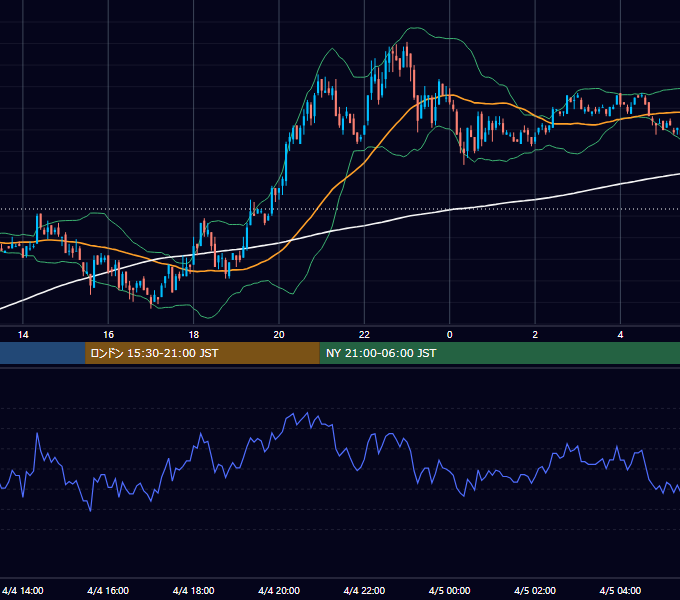Click the 2 hour label on price chart
The image size is (680, 600).
coord(535,335)
